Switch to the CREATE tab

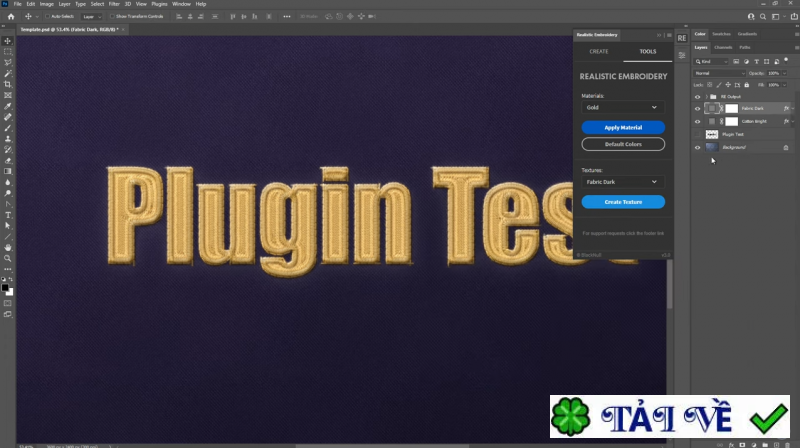point(598,51)
